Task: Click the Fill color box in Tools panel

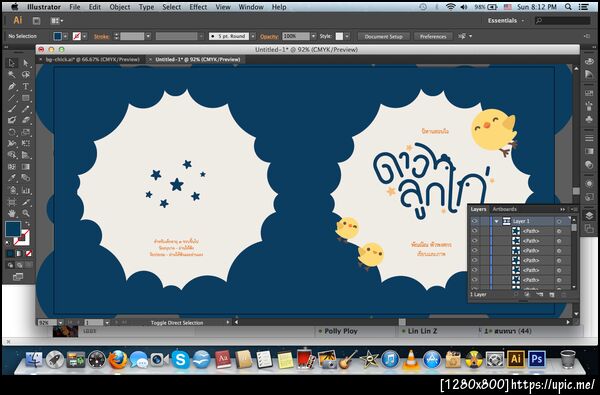Action: 13,229
